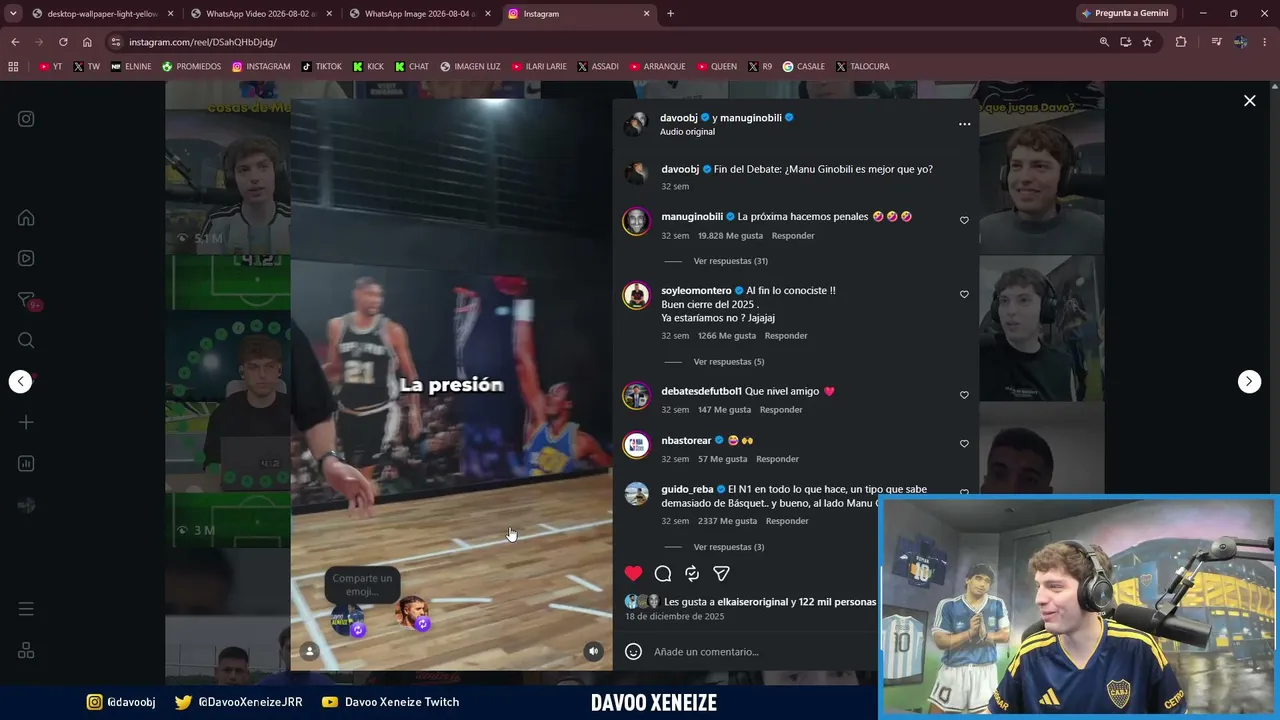Open a new browser tab
Screen dimensions: 1280x720
670,14
